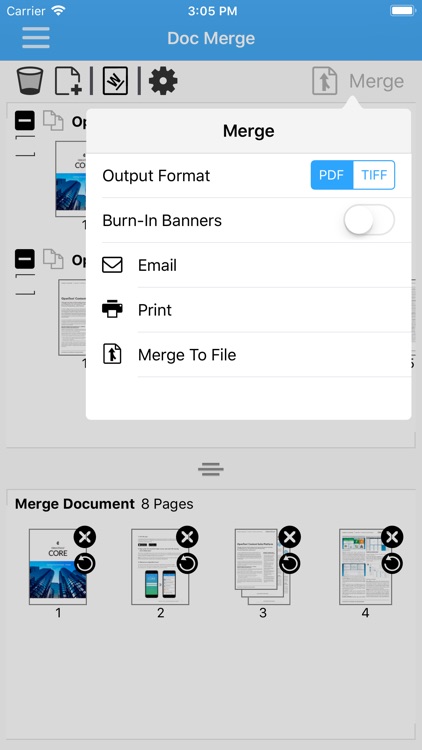Toggle the Burn-In Banners switch
This screenshot has height=750, width=422.
pyautogui.click(x=369, y=220)
